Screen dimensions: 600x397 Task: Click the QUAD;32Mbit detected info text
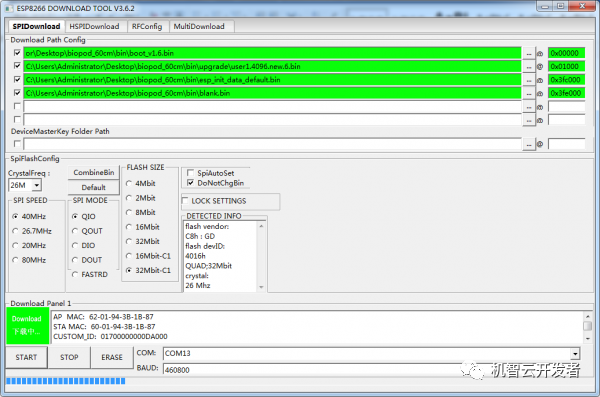pos(209,266)
